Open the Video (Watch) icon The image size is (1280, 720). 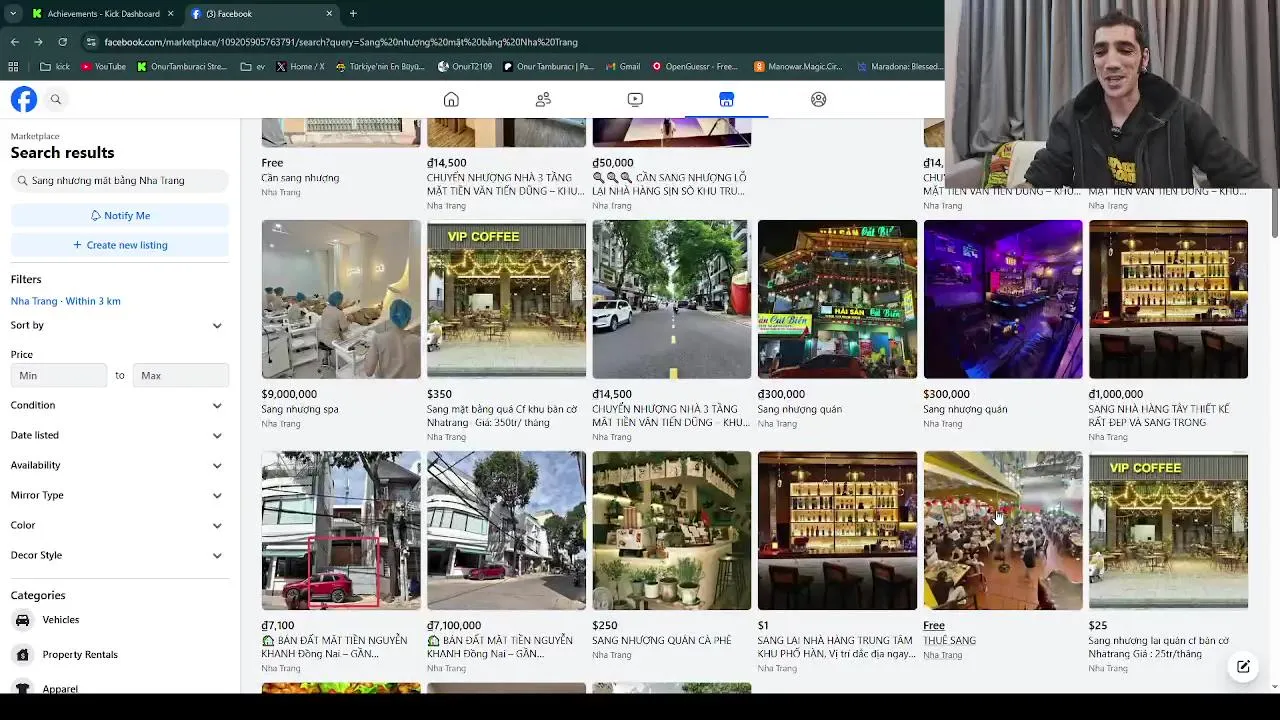tap(635, 99)
